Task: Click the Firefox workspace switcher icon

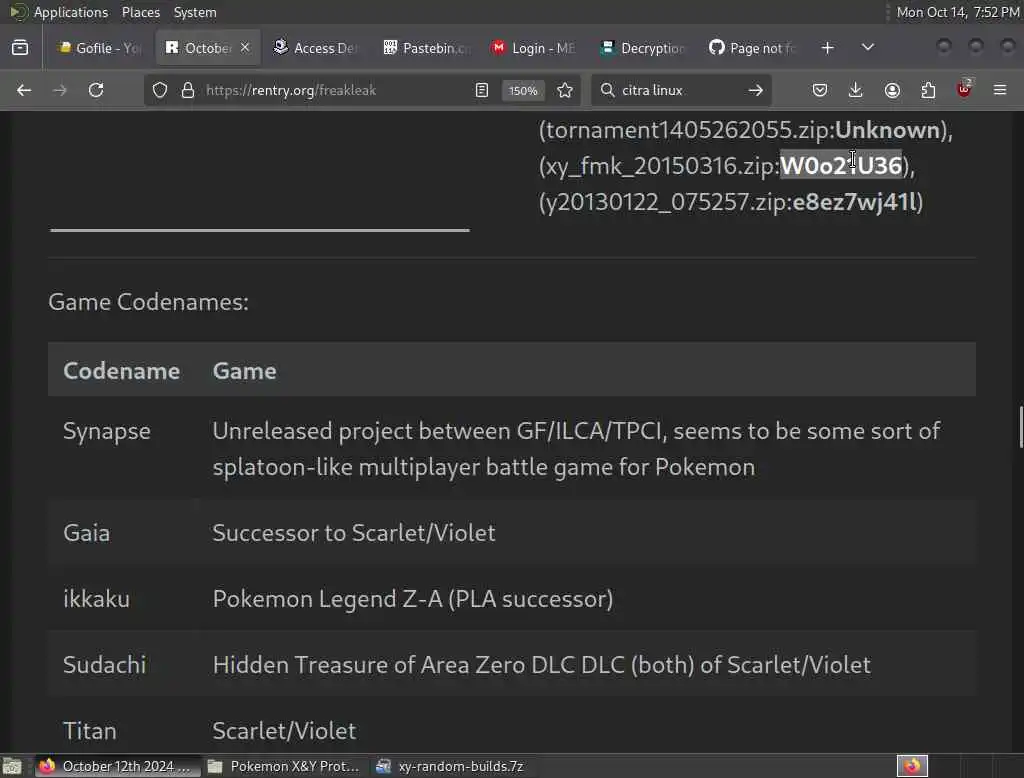Action: point(912,766)
